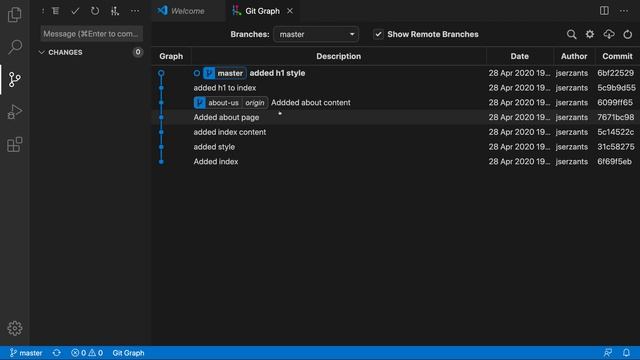Select commit 'Added about page'
Screen dimensions: 640x360
(227, 117)
